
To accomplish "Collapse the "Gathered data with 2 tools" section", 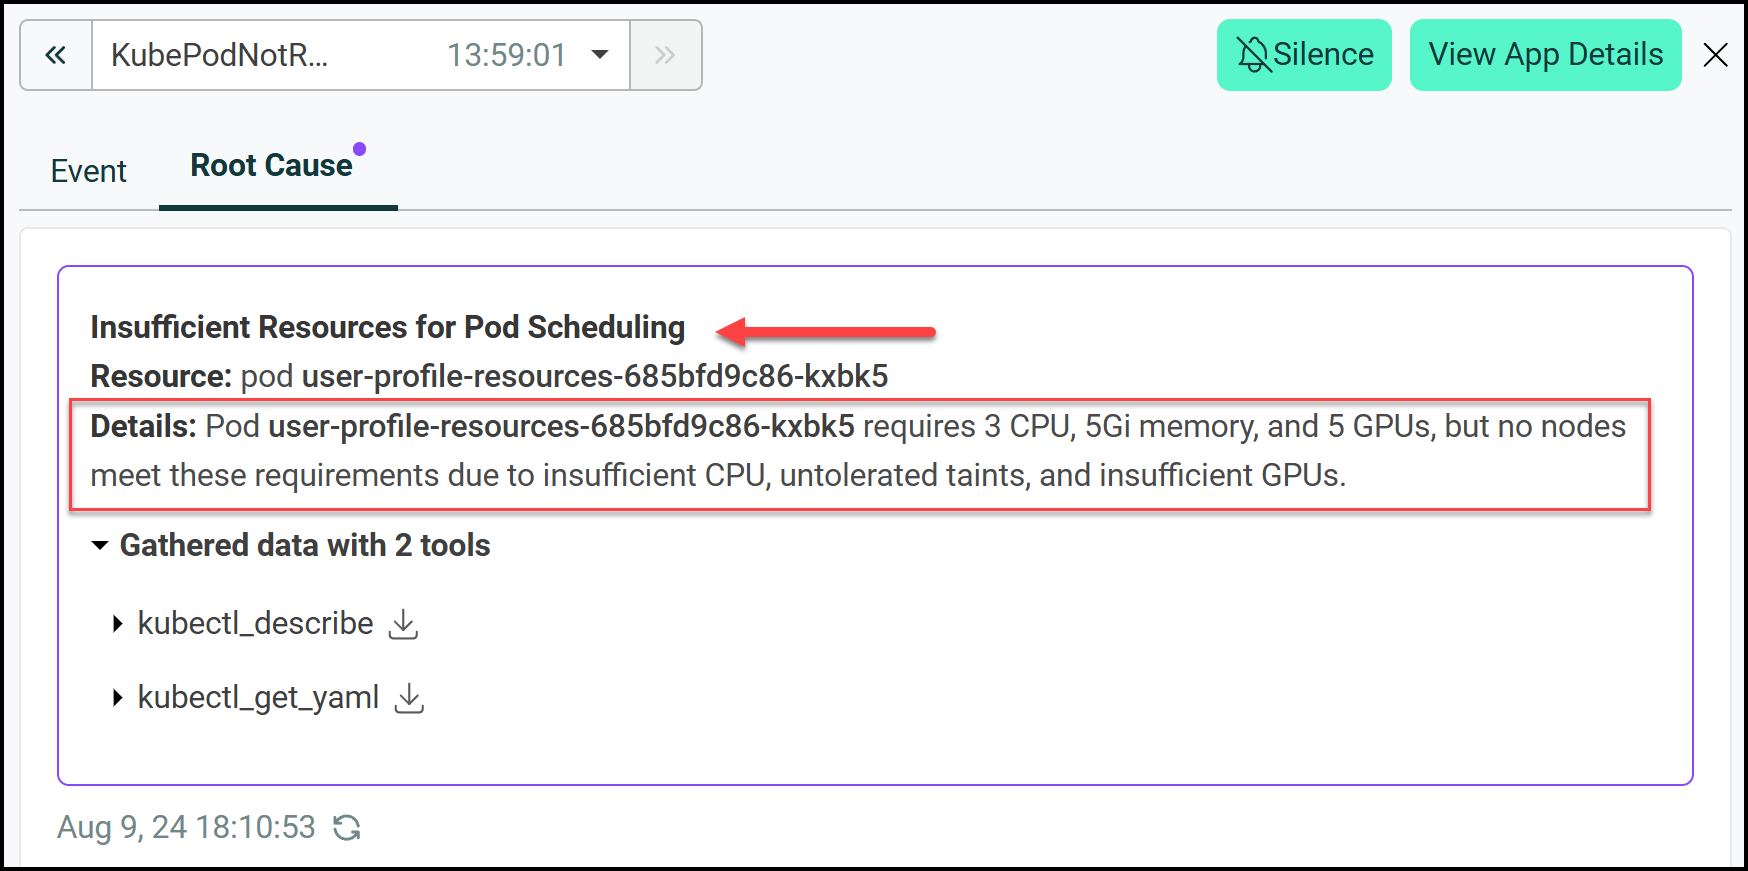I will pos(100,546).
